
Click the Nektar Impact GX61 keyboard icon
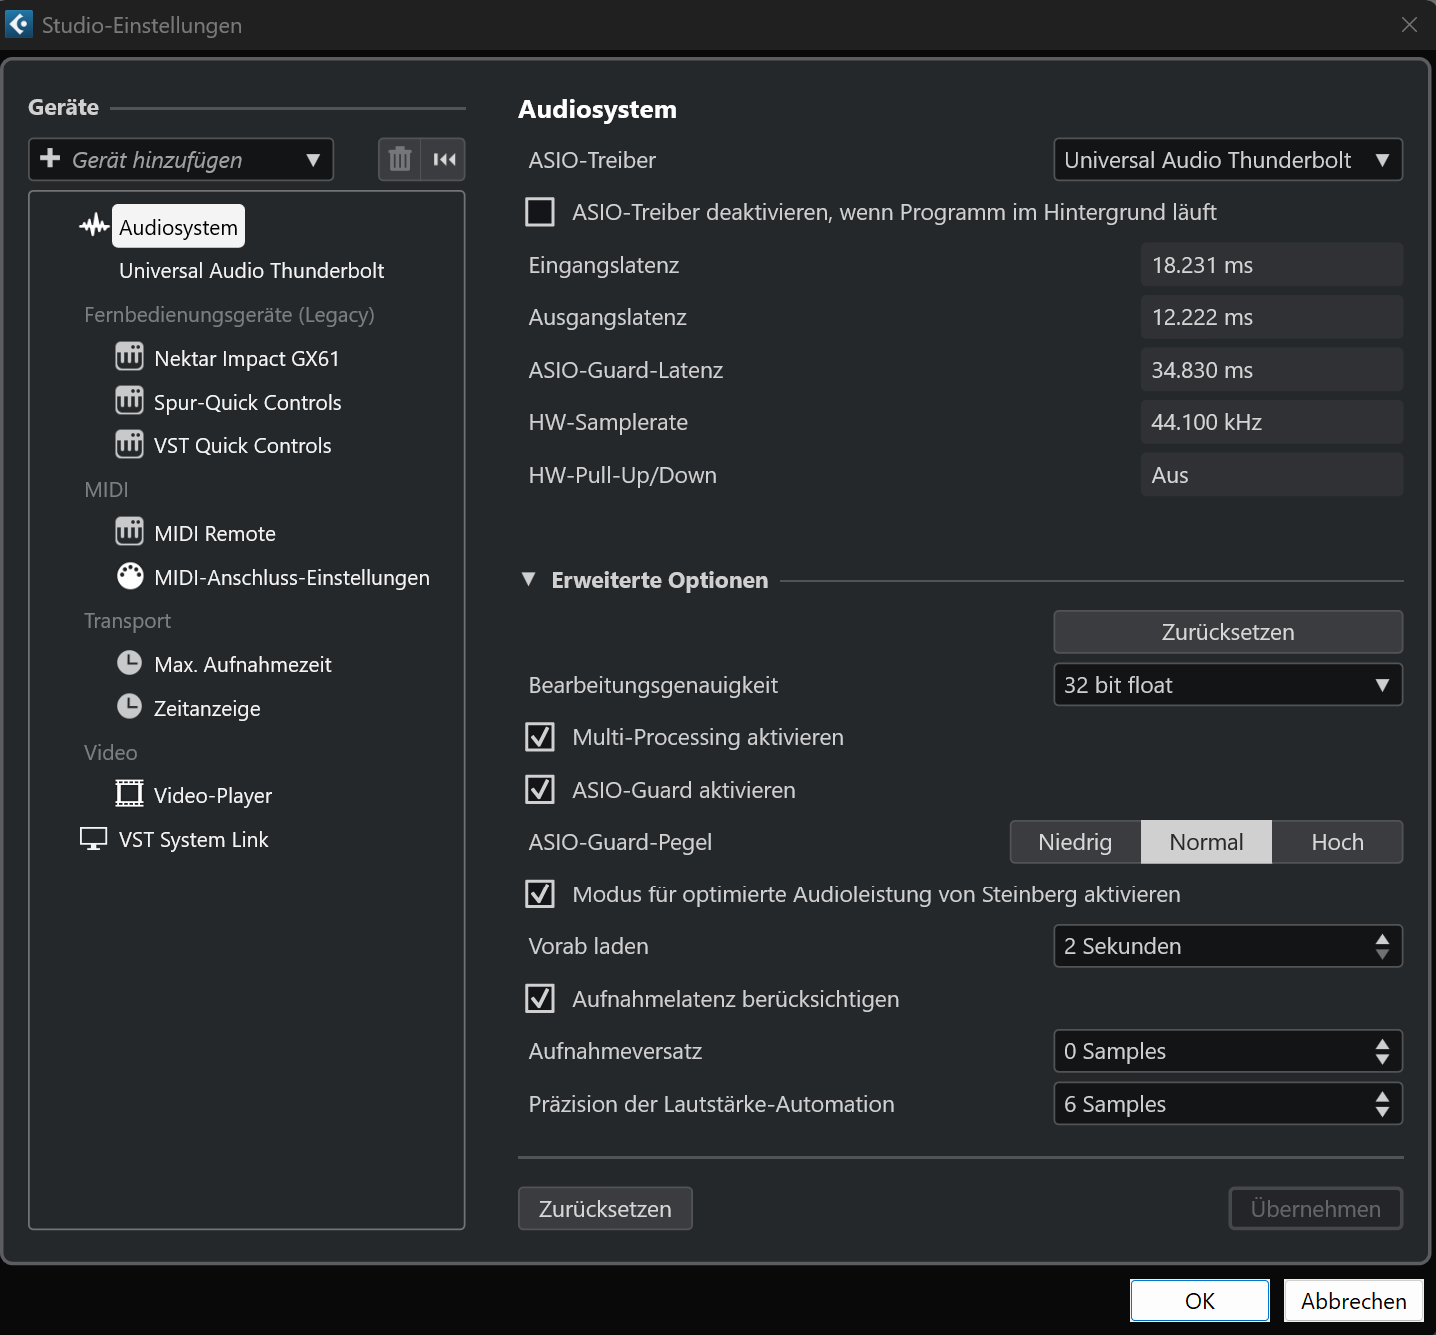tap(129, 357)
